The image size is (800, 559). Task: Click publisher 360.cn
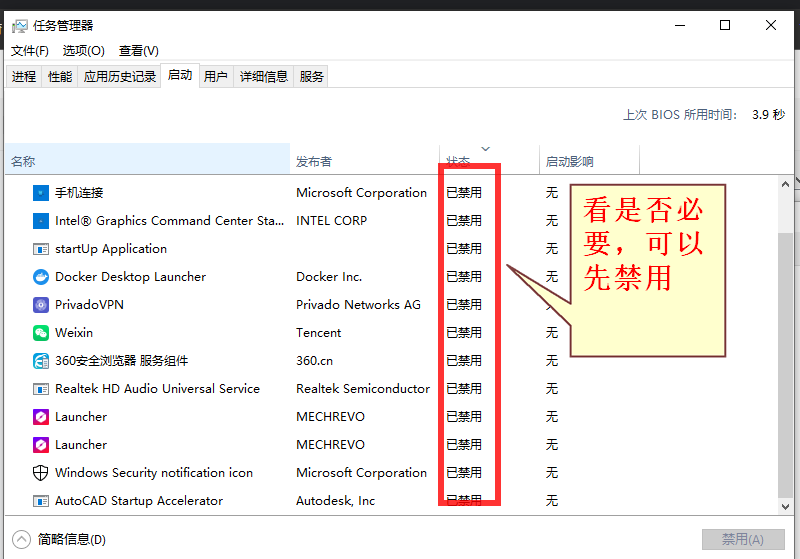(x=314, y=361)
